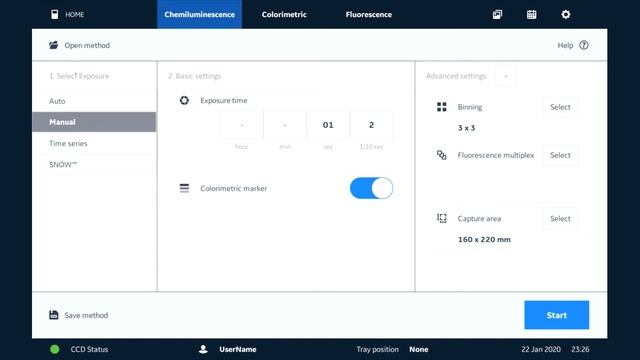
Task: Click the Exposure time label
Action: 224,100
